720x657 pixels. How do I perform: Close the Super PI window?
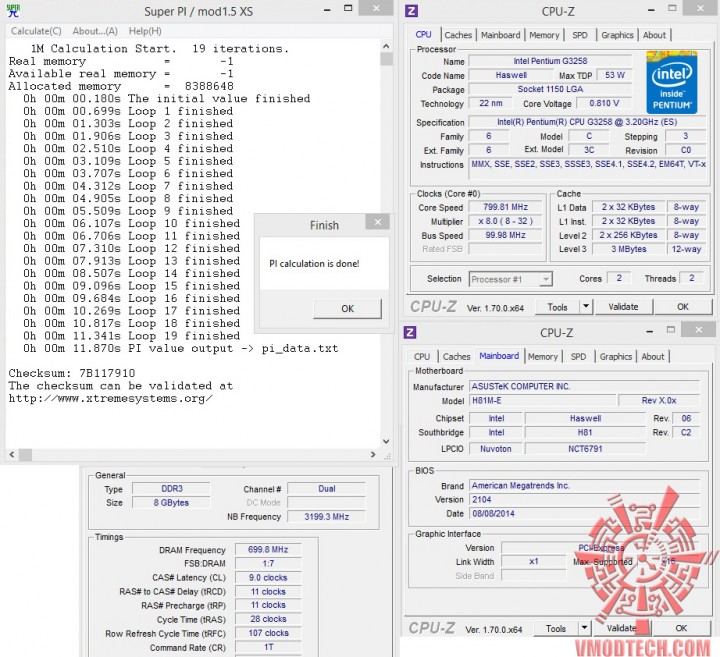376,9
